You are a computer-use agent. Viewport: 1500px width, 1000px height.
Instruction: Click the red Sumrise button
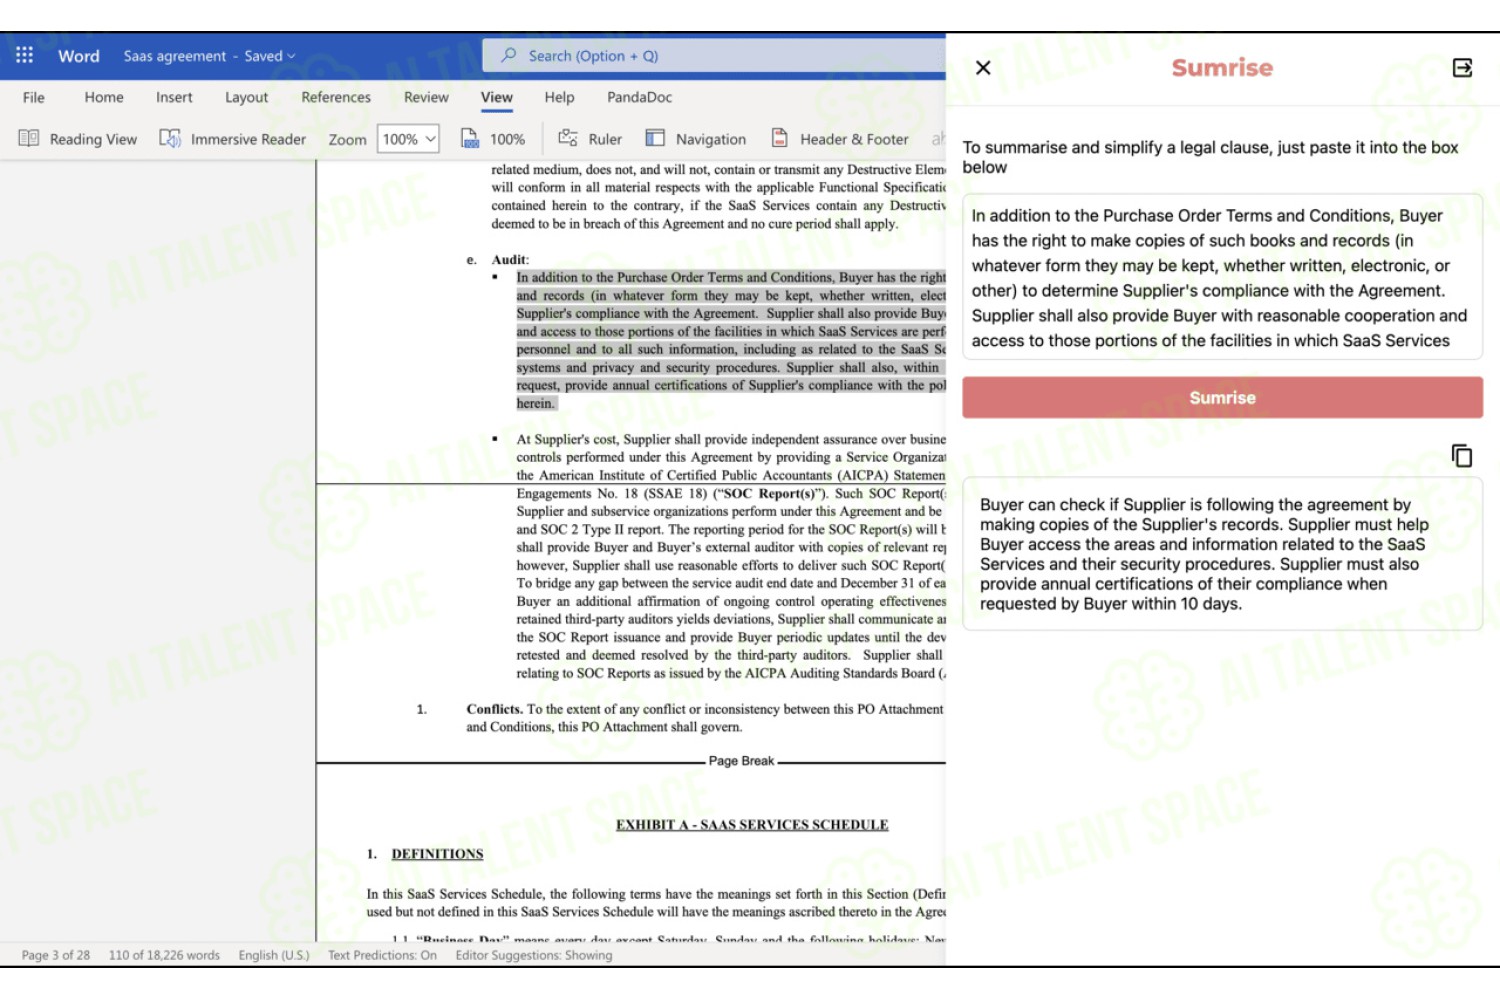pyautogui.click(x=1222, y=397)
